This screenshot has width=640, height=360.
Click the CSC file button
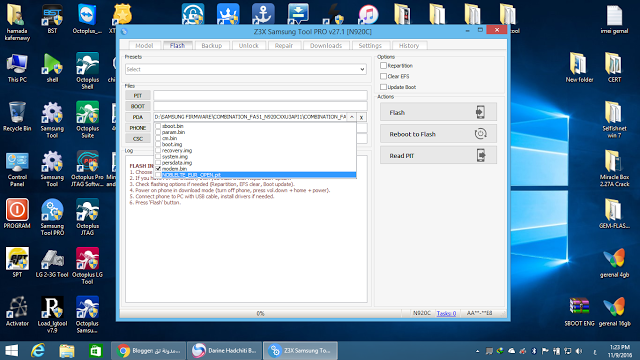[138, 139]
